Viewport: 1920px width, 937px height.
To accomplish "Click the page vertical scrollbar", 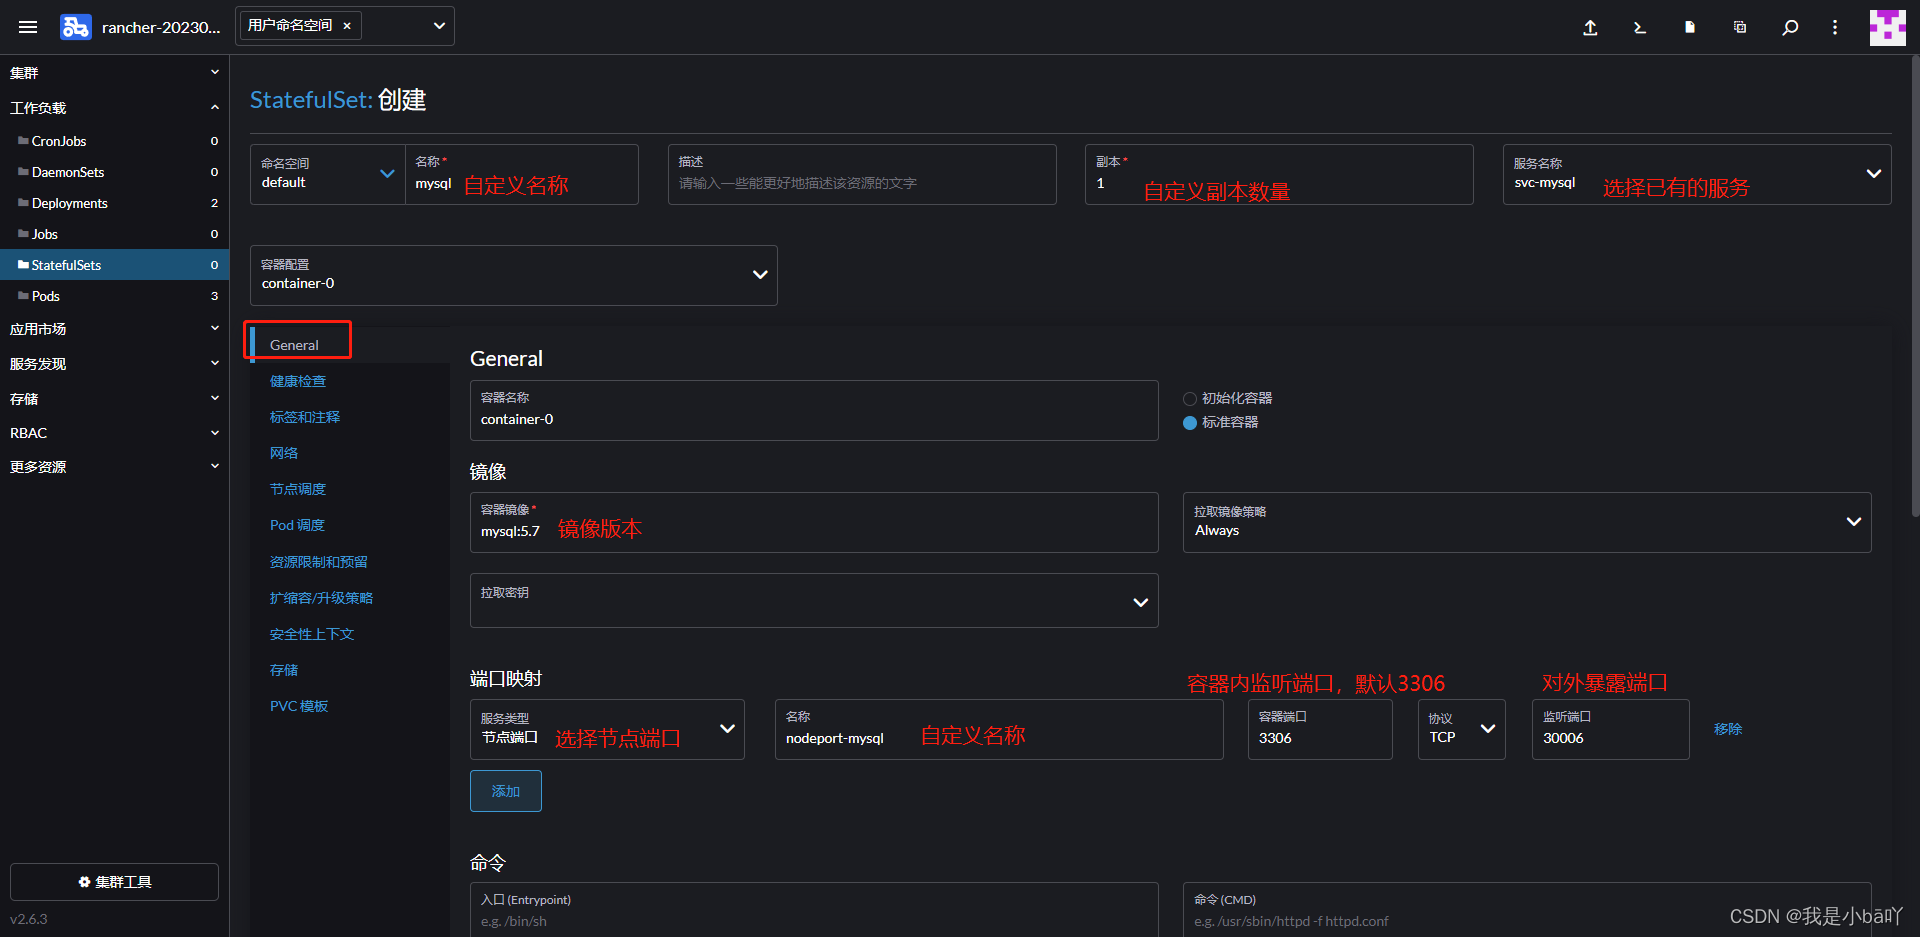I will pos(1915,286).
